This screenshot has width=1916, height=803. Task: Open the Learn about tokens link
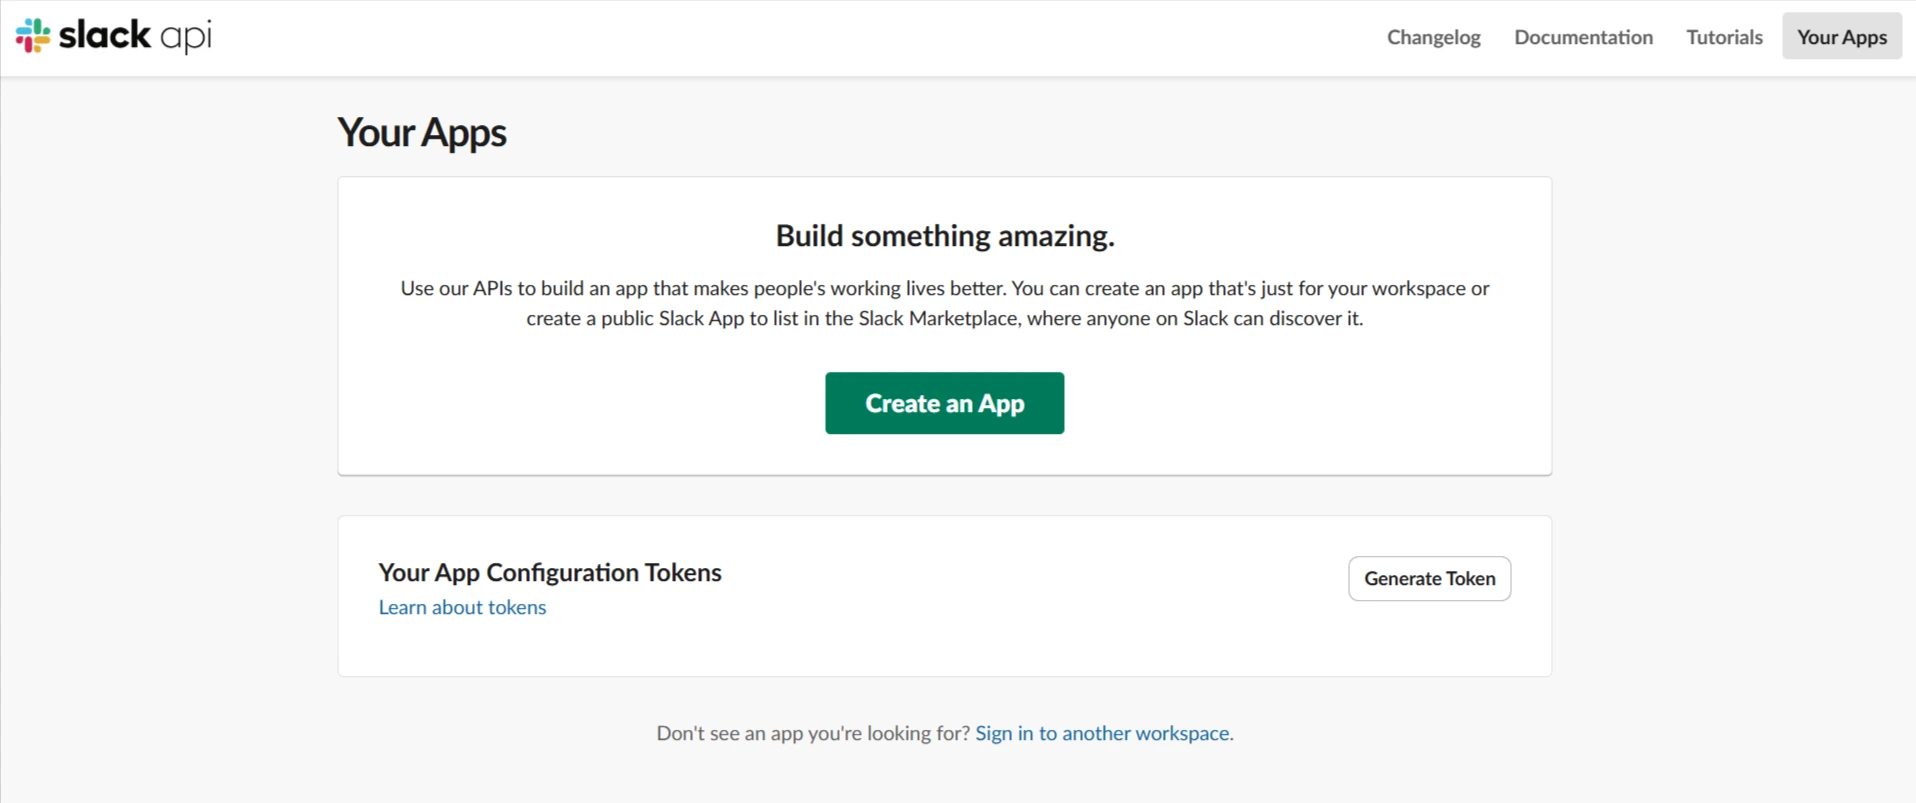[462, 607]
